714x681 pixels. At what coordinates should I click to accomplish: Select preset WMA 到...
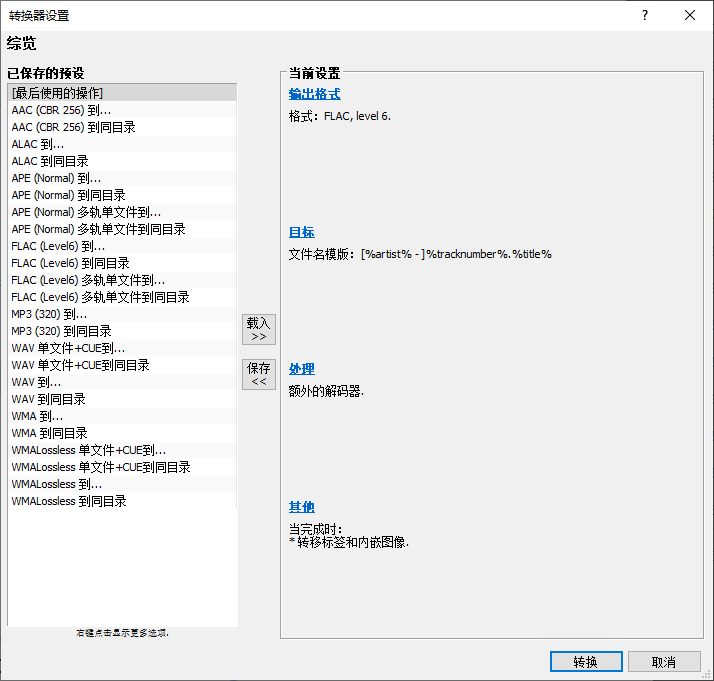coord(122,416)
